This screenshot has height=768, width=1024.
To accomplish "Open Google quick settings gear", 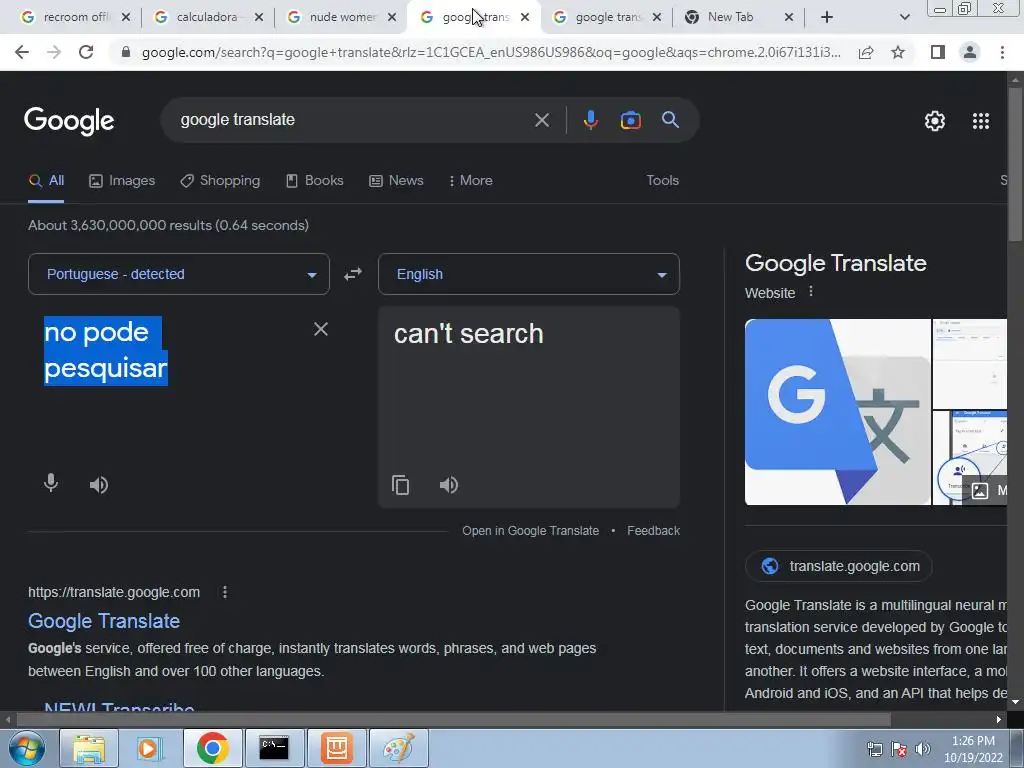I will coord(935,121).
